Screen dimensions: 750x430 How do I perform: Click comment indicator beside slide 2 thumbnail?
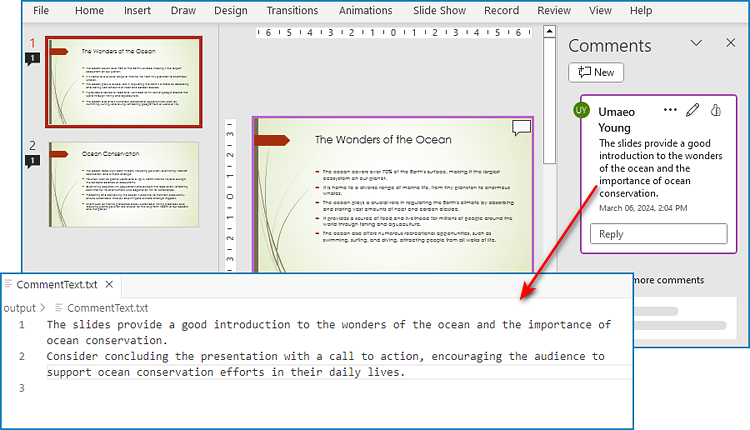[x=32, y=160]
